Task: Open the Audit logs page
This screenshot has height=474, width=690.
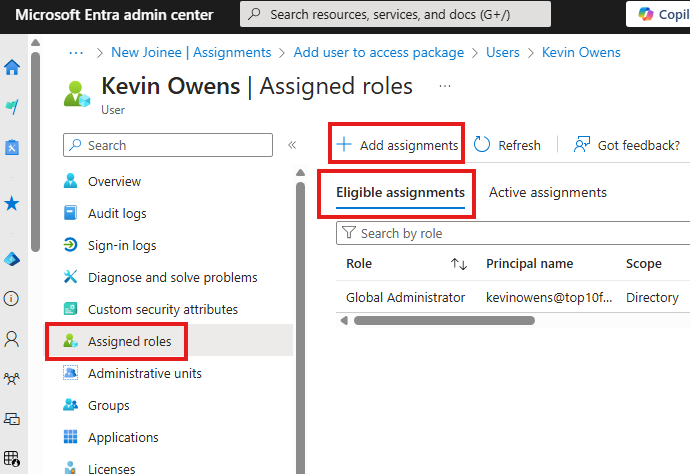Action: (x=116, y=213)
